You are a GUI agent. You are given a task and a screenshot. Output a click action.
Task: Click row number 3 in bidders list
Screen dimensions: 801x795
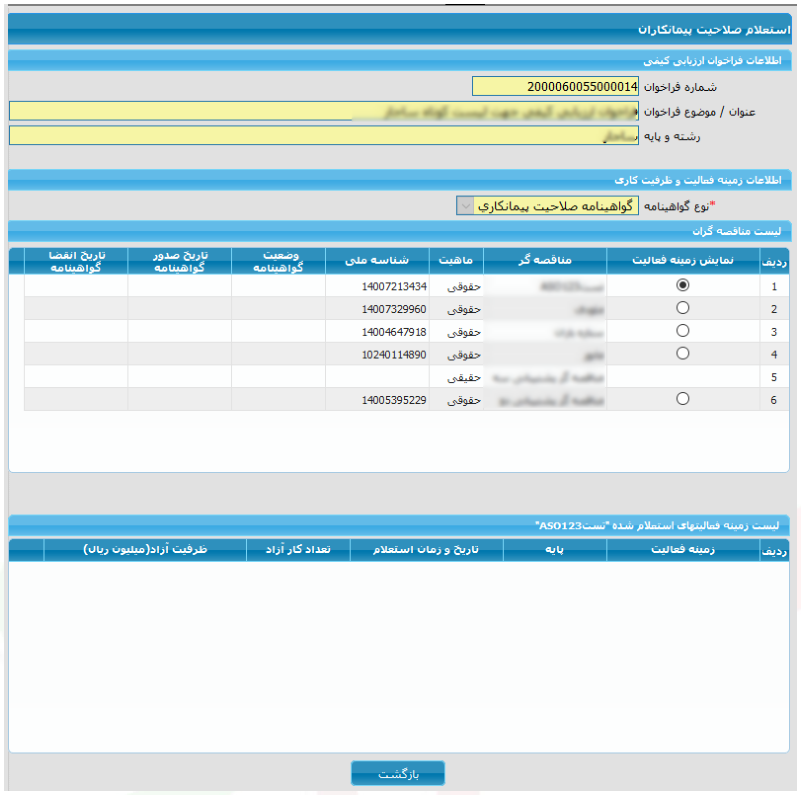[774, 332]
